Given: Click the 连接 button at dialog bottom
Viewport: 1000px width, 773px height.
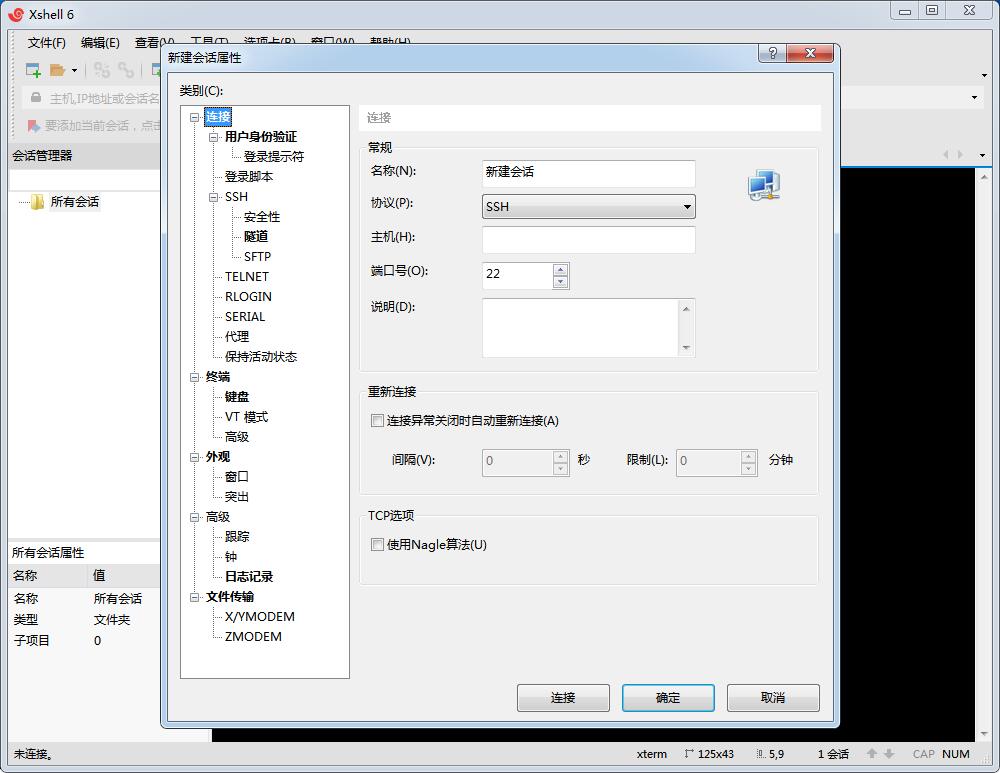Looking at the screenshot, I should tap(563, 698).
